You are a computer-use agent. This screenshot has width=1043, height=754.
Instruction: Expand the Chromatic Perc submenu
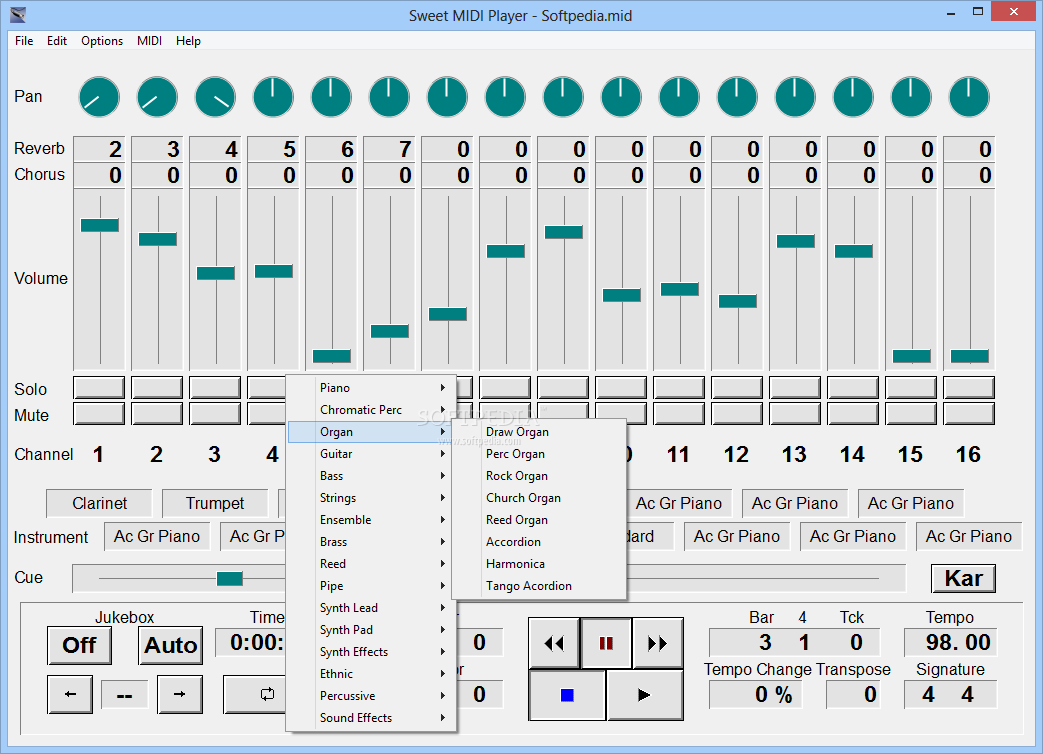[x=371, y=410]
